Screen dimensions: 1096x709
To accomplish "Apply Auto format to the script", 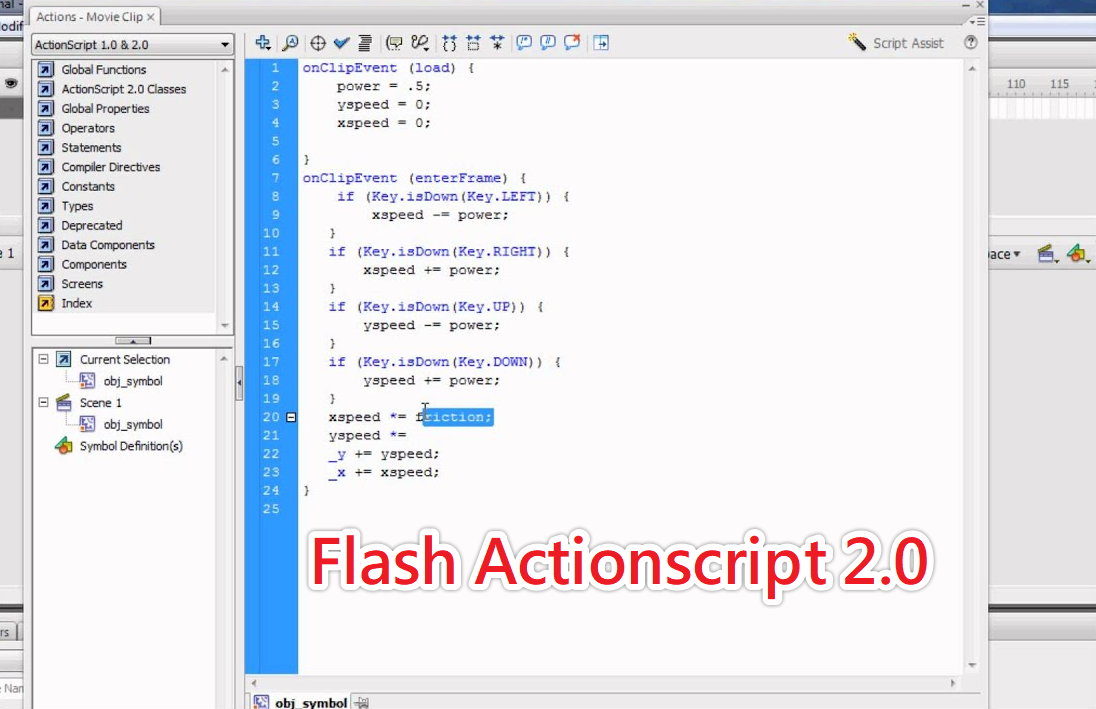I will [x=365, y=43].
